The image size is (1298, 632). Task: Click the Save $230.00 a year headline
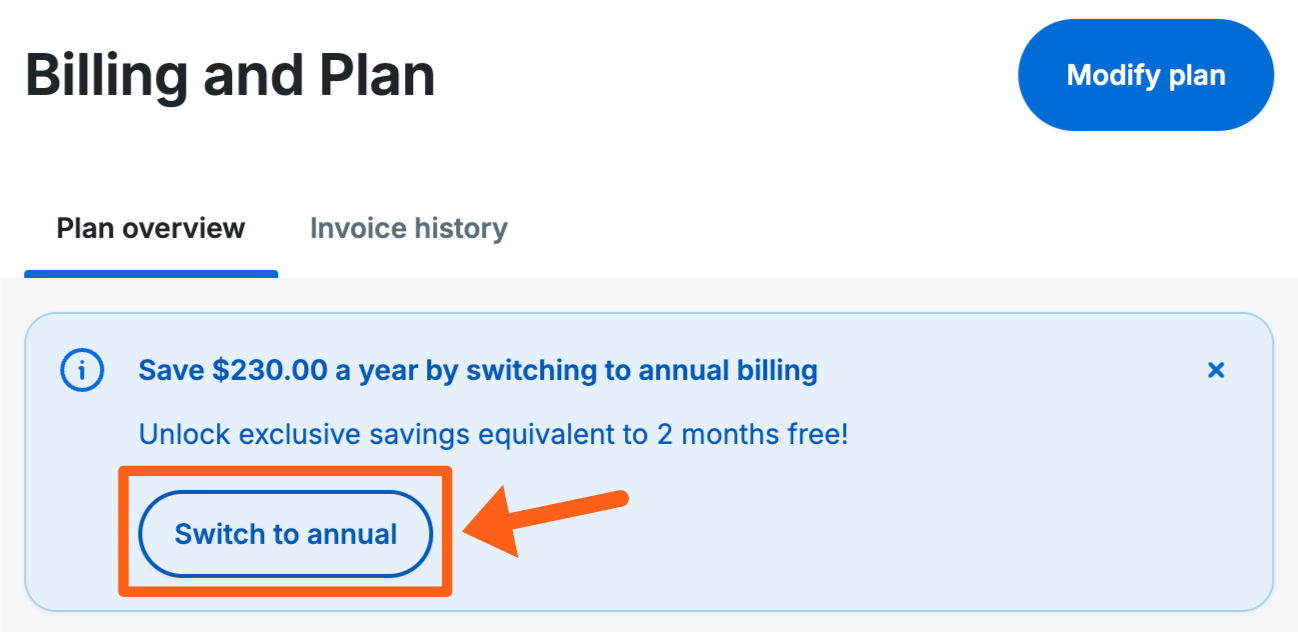tap(478, 371)
